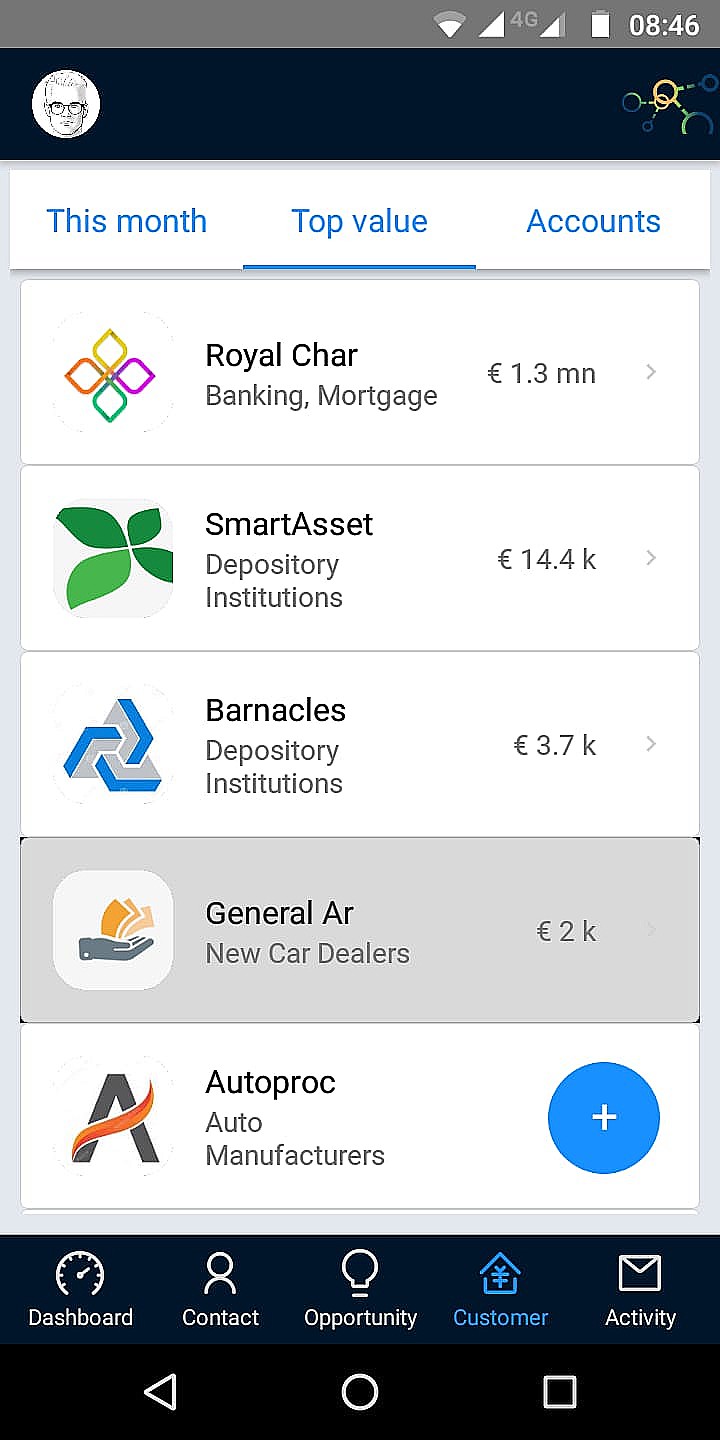720x1440 pixels.
Task: Tap the blue plus add button
Action: [x=604, y=1117]
